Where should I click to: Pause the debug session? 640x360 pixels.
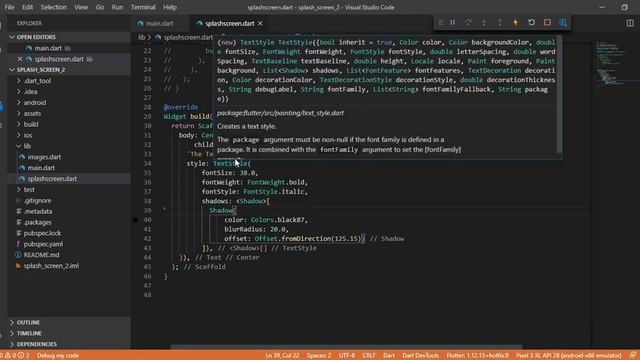(x=453, y=22)
